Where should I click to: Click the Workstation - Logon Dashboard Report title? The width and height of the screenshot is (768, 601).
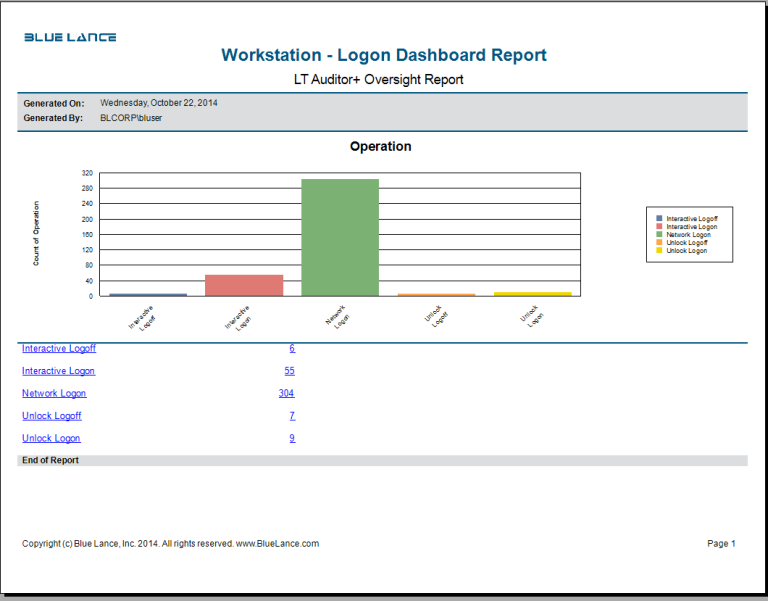coord(384,56)
